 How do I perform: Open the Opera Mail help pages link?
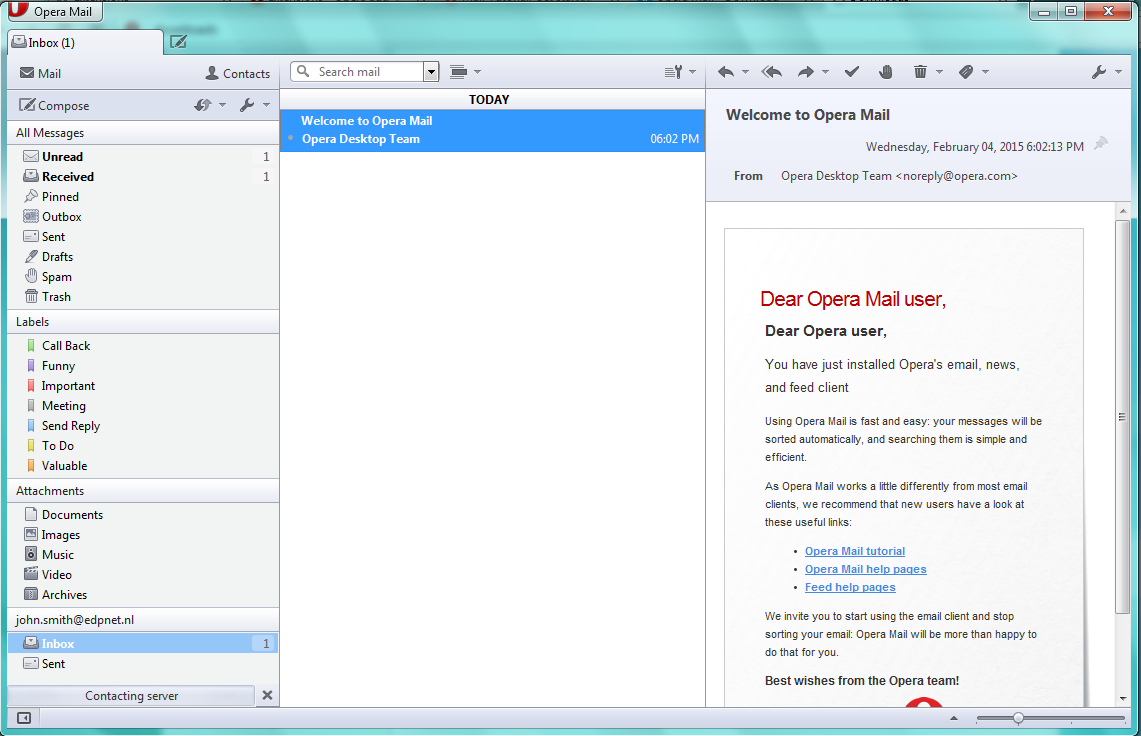866,569
